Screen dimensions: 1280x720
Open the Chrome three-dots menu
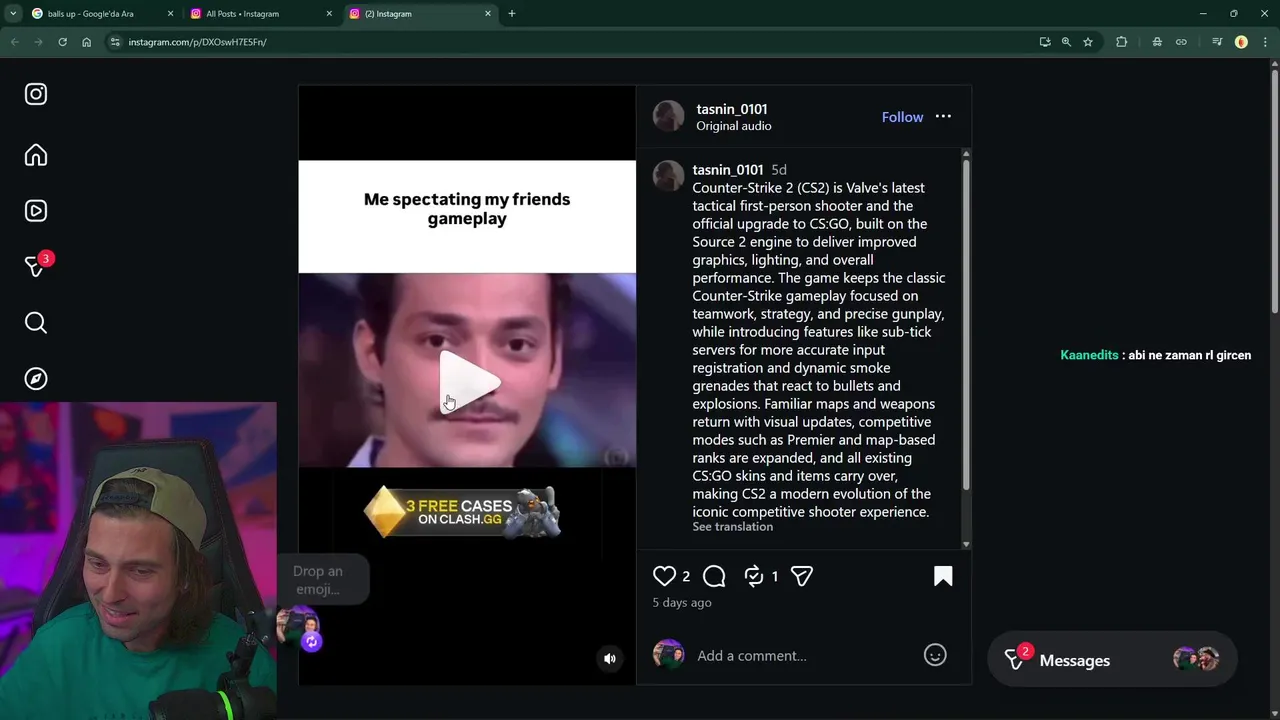pos(1264,42)
